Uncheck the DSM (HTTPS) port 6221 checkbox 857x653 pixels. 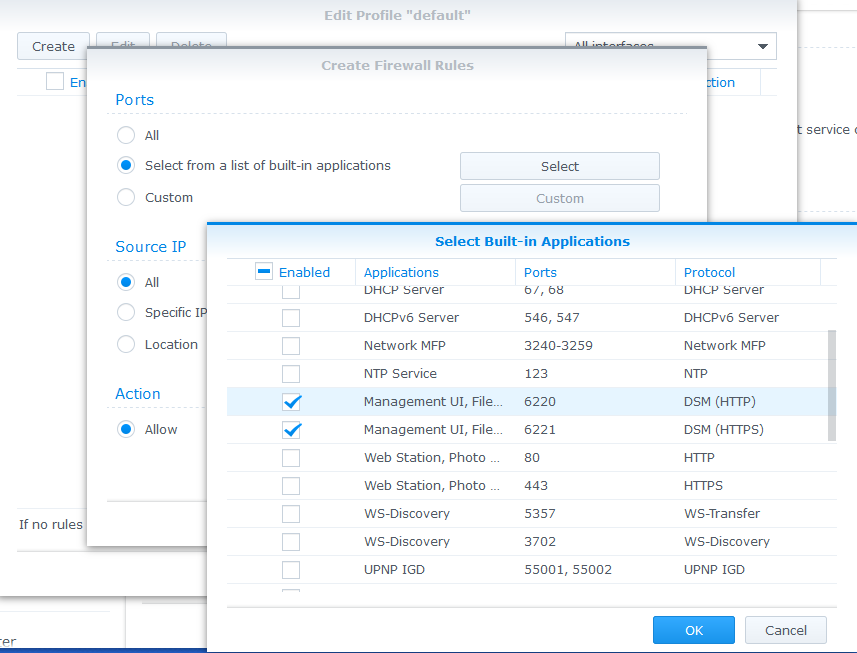(291, 430)
